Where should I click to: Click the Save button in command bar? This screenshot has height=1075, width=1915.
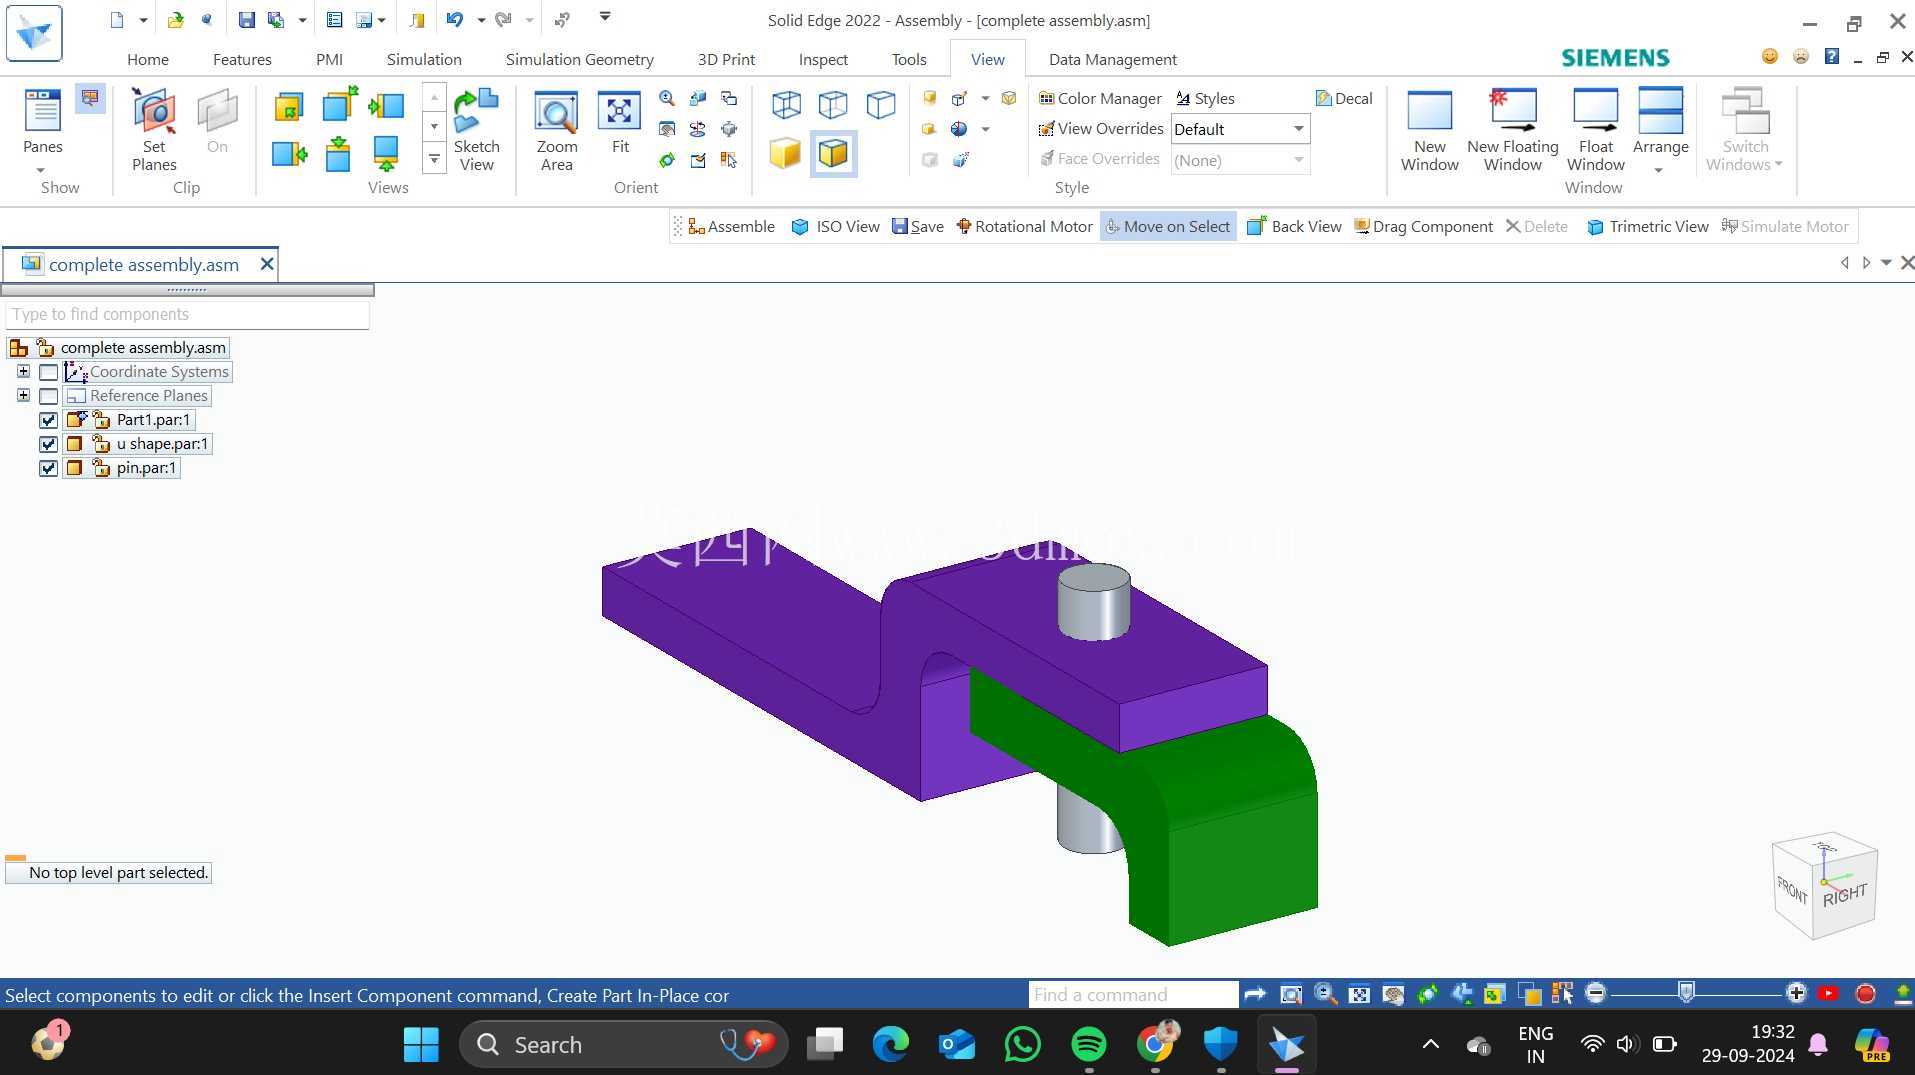point(917,227)
